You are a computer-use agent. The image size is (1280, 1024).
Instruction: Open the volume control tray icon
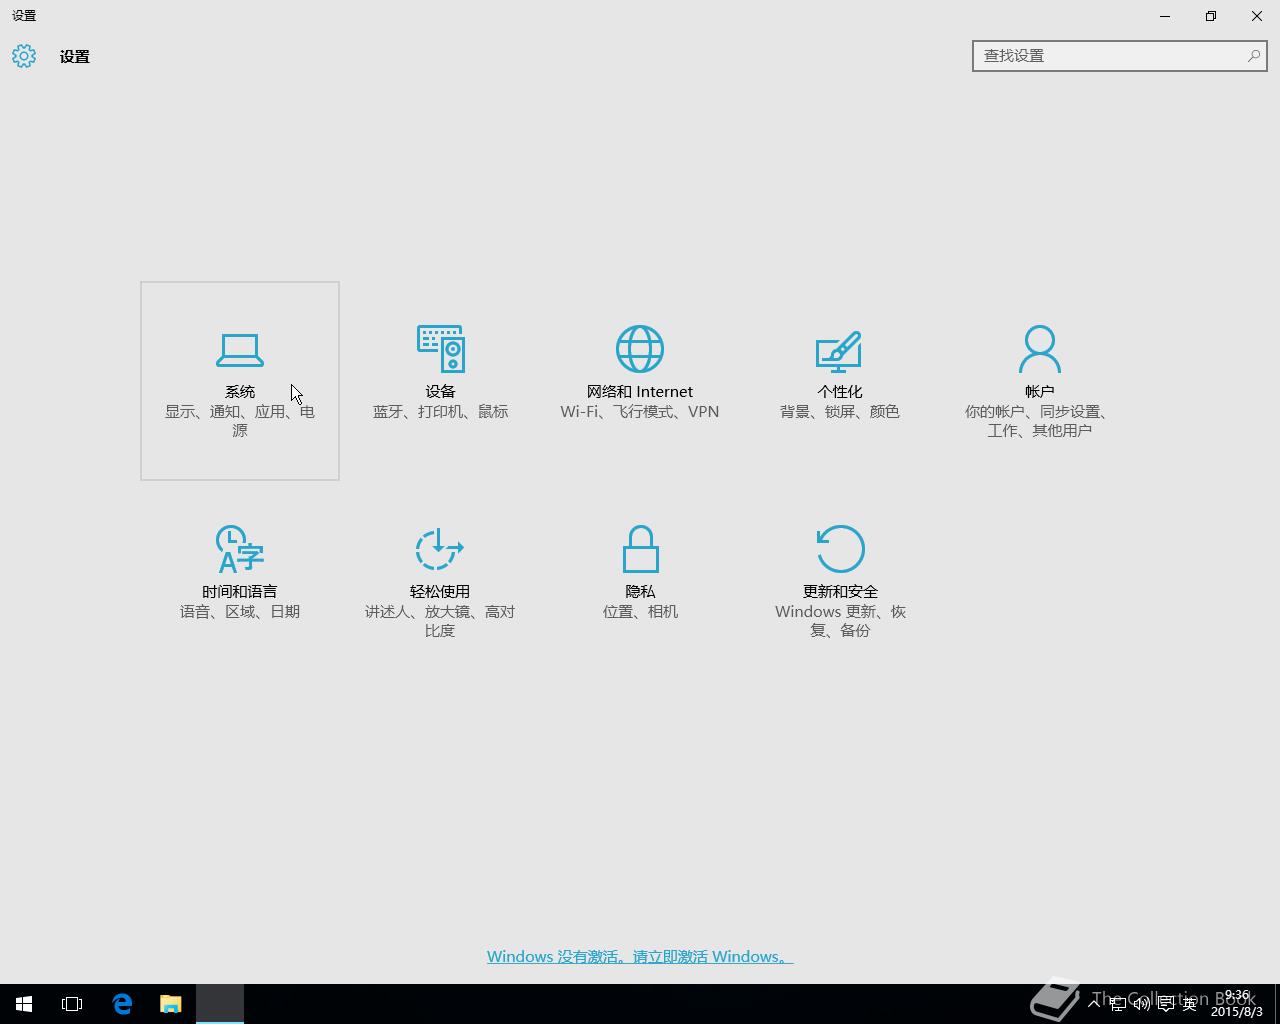coord(1141,1003)
